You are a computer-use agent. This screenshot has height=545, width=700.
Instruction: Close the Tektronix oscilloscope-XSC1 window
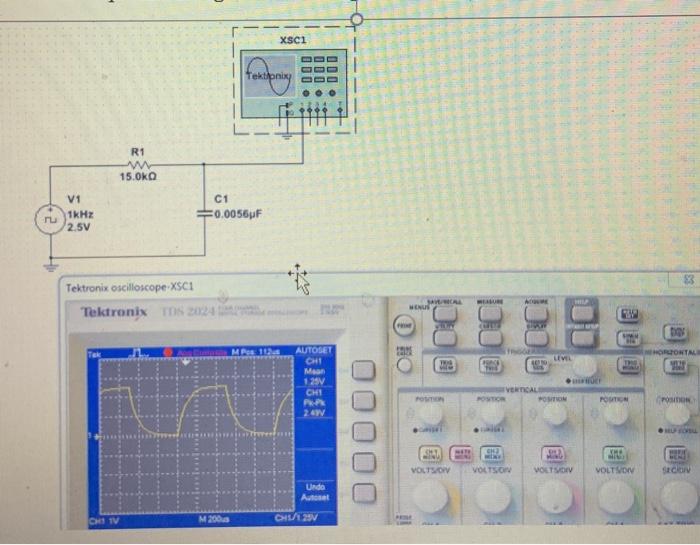tap(689, 279)
